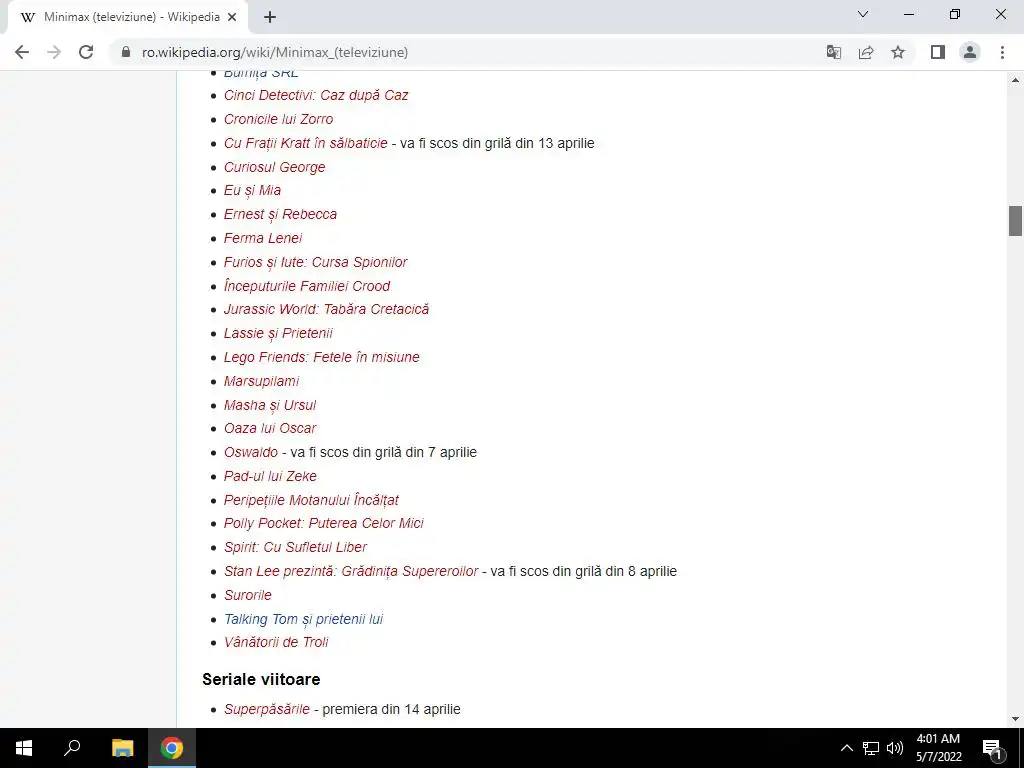1024x768 pixels.
Task: Open the Curiosul George link
Action: pyautogui.click(x=274, y=167)
